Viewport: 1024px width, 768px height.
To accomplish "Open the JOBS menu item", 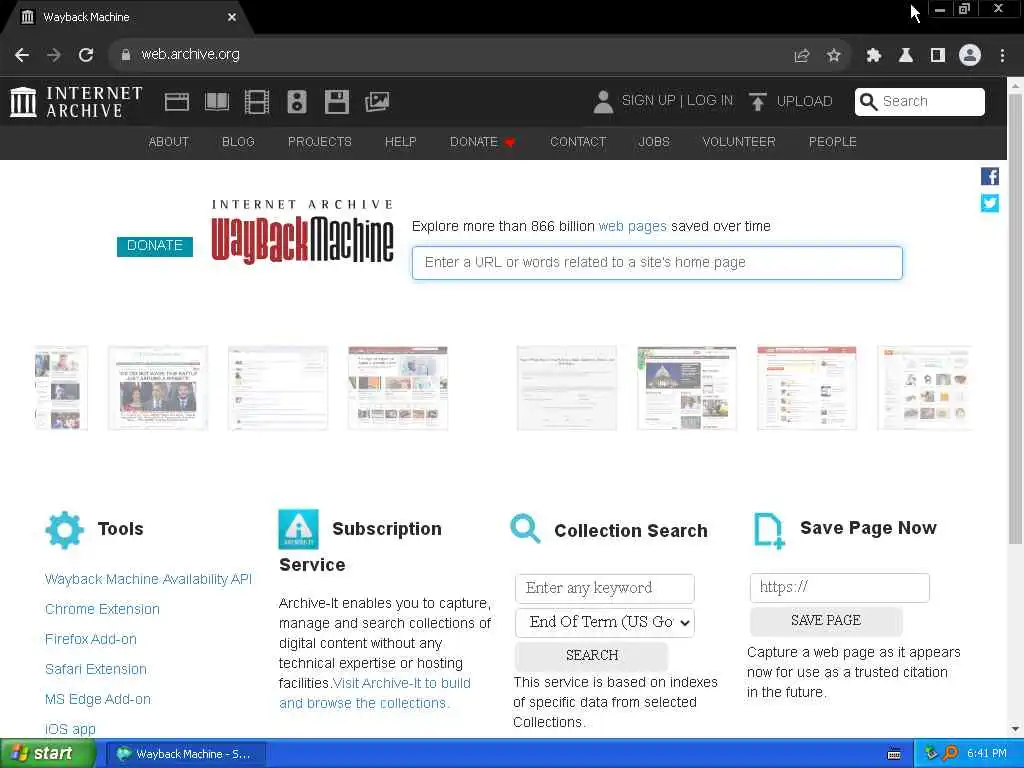I will coord(654,142).
